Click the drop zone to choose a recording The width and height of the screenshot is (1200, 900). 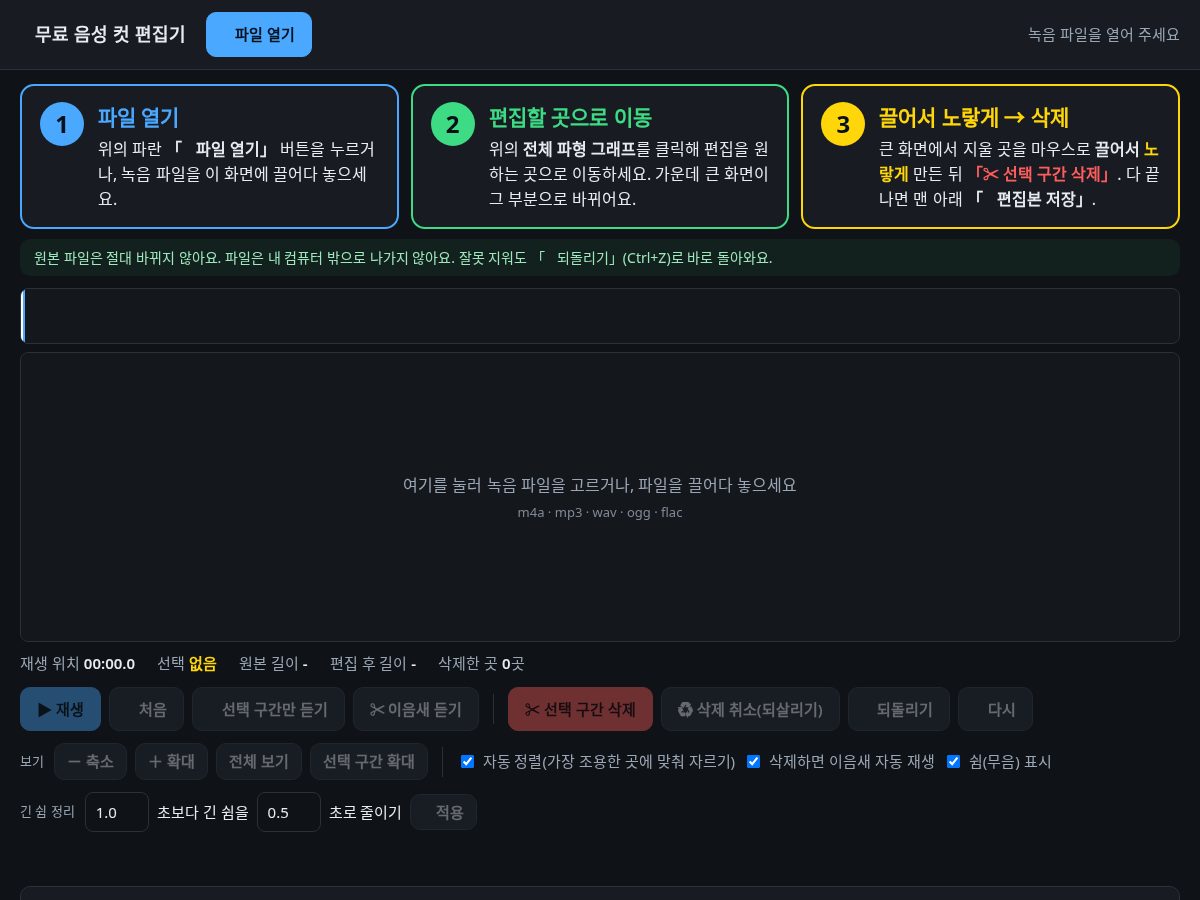600,496
